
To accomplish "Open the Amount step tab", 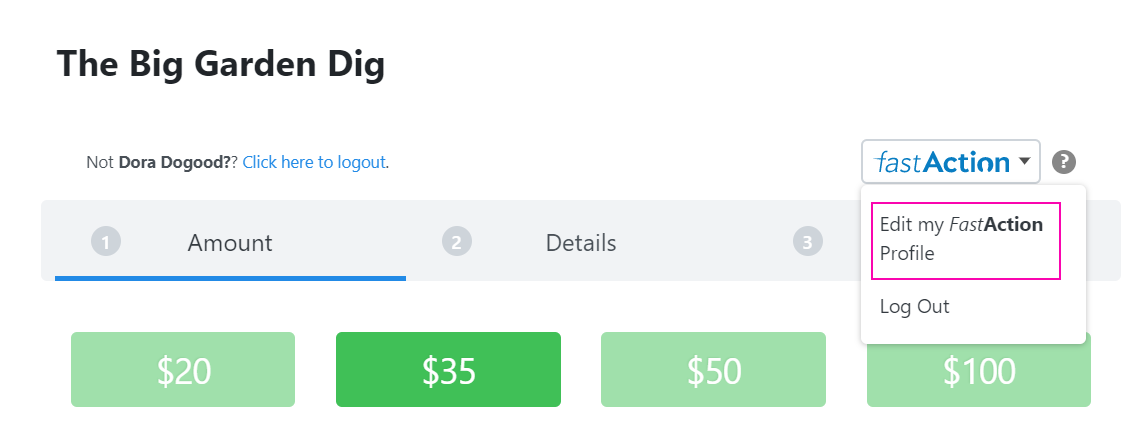I will [x=230, y=243].
